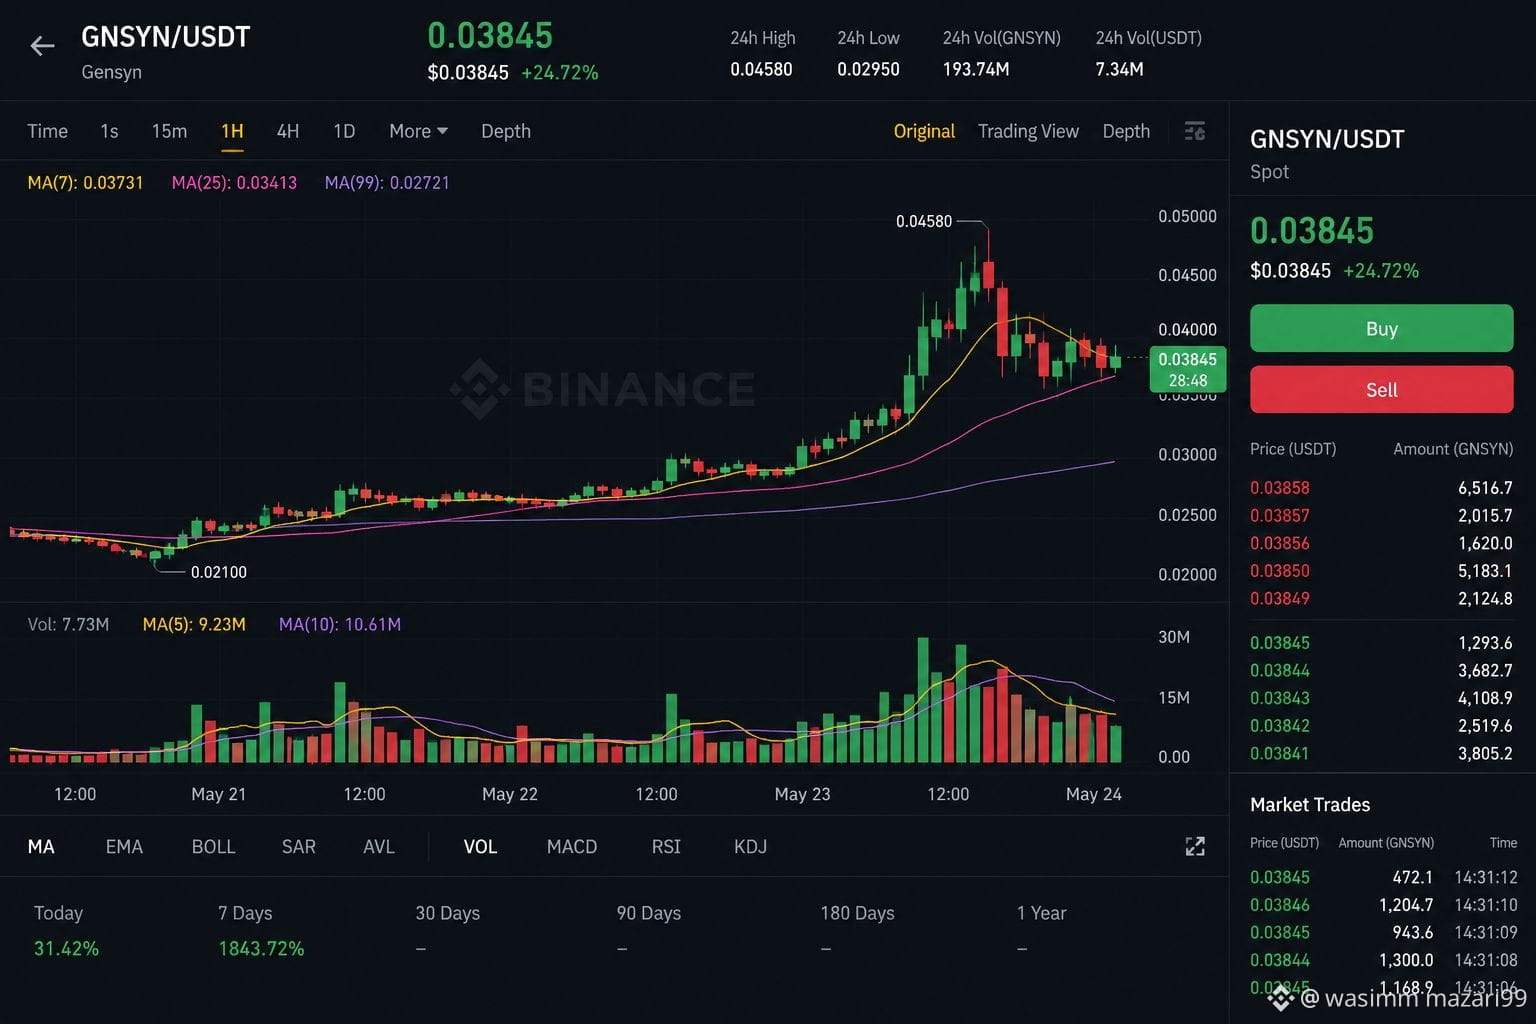The image size is (1536, 1024).
Task: Click the 90 Days performance label
Action: coord(648,913)
